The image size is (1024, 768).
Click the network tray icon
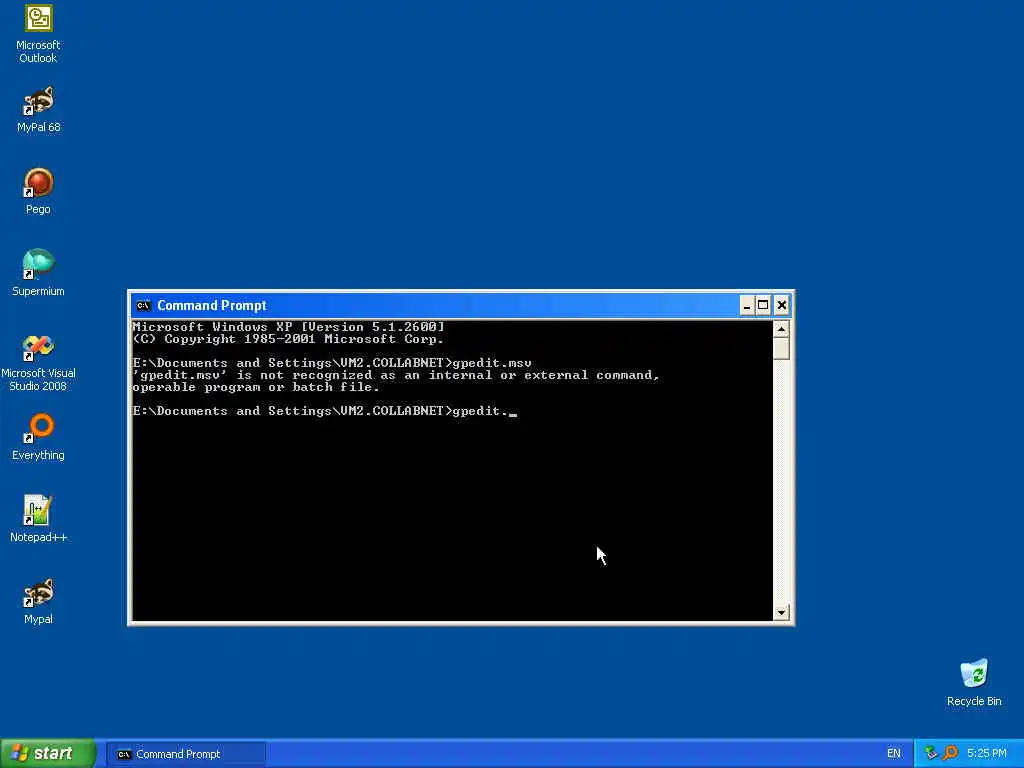click(931, 753)
